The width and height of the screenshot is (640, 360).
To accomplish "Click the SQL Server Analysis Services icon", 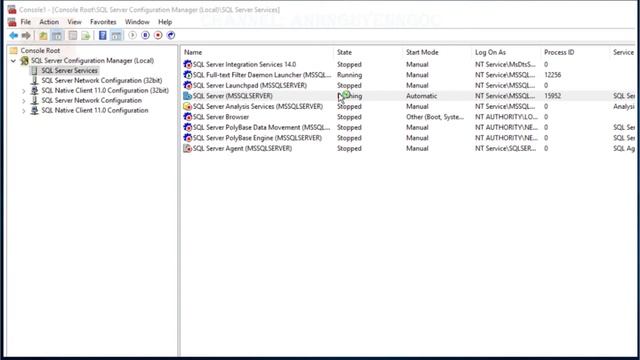I will 187,107.
